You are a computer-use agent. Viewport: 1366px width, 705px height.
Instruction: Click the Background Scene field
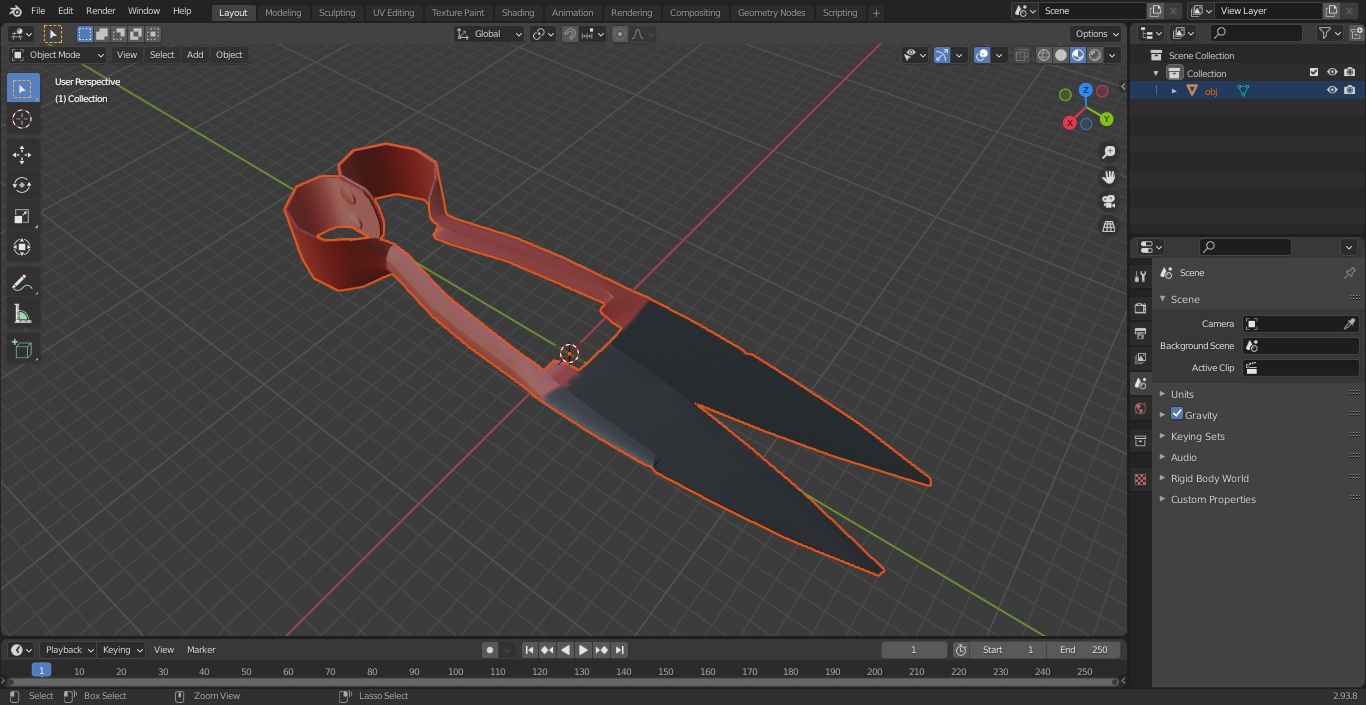point(1300,346)
